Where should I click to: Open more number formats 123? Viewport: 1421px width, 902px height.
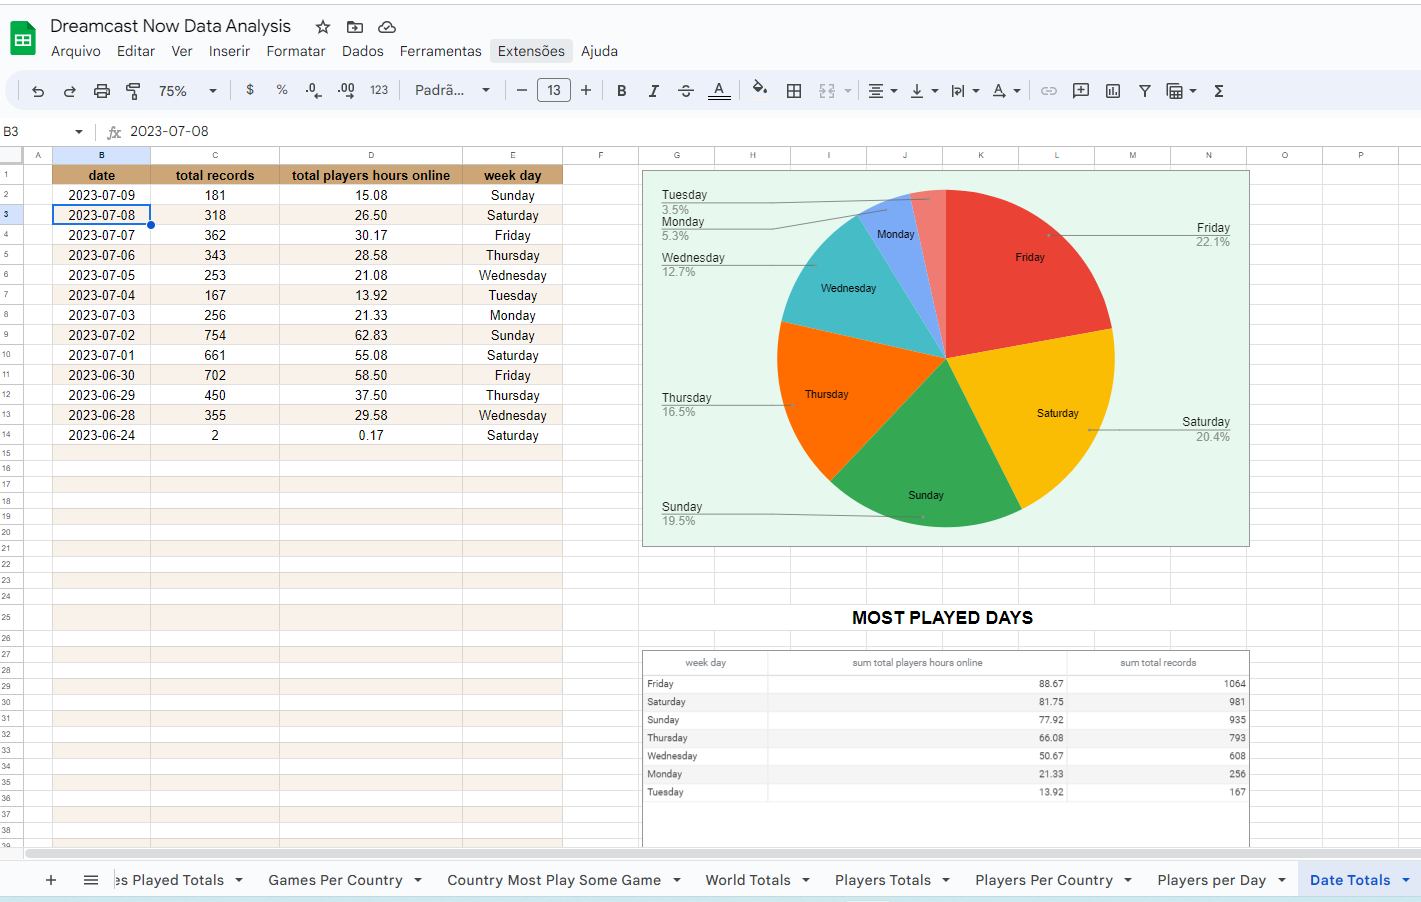pos(379,90)
